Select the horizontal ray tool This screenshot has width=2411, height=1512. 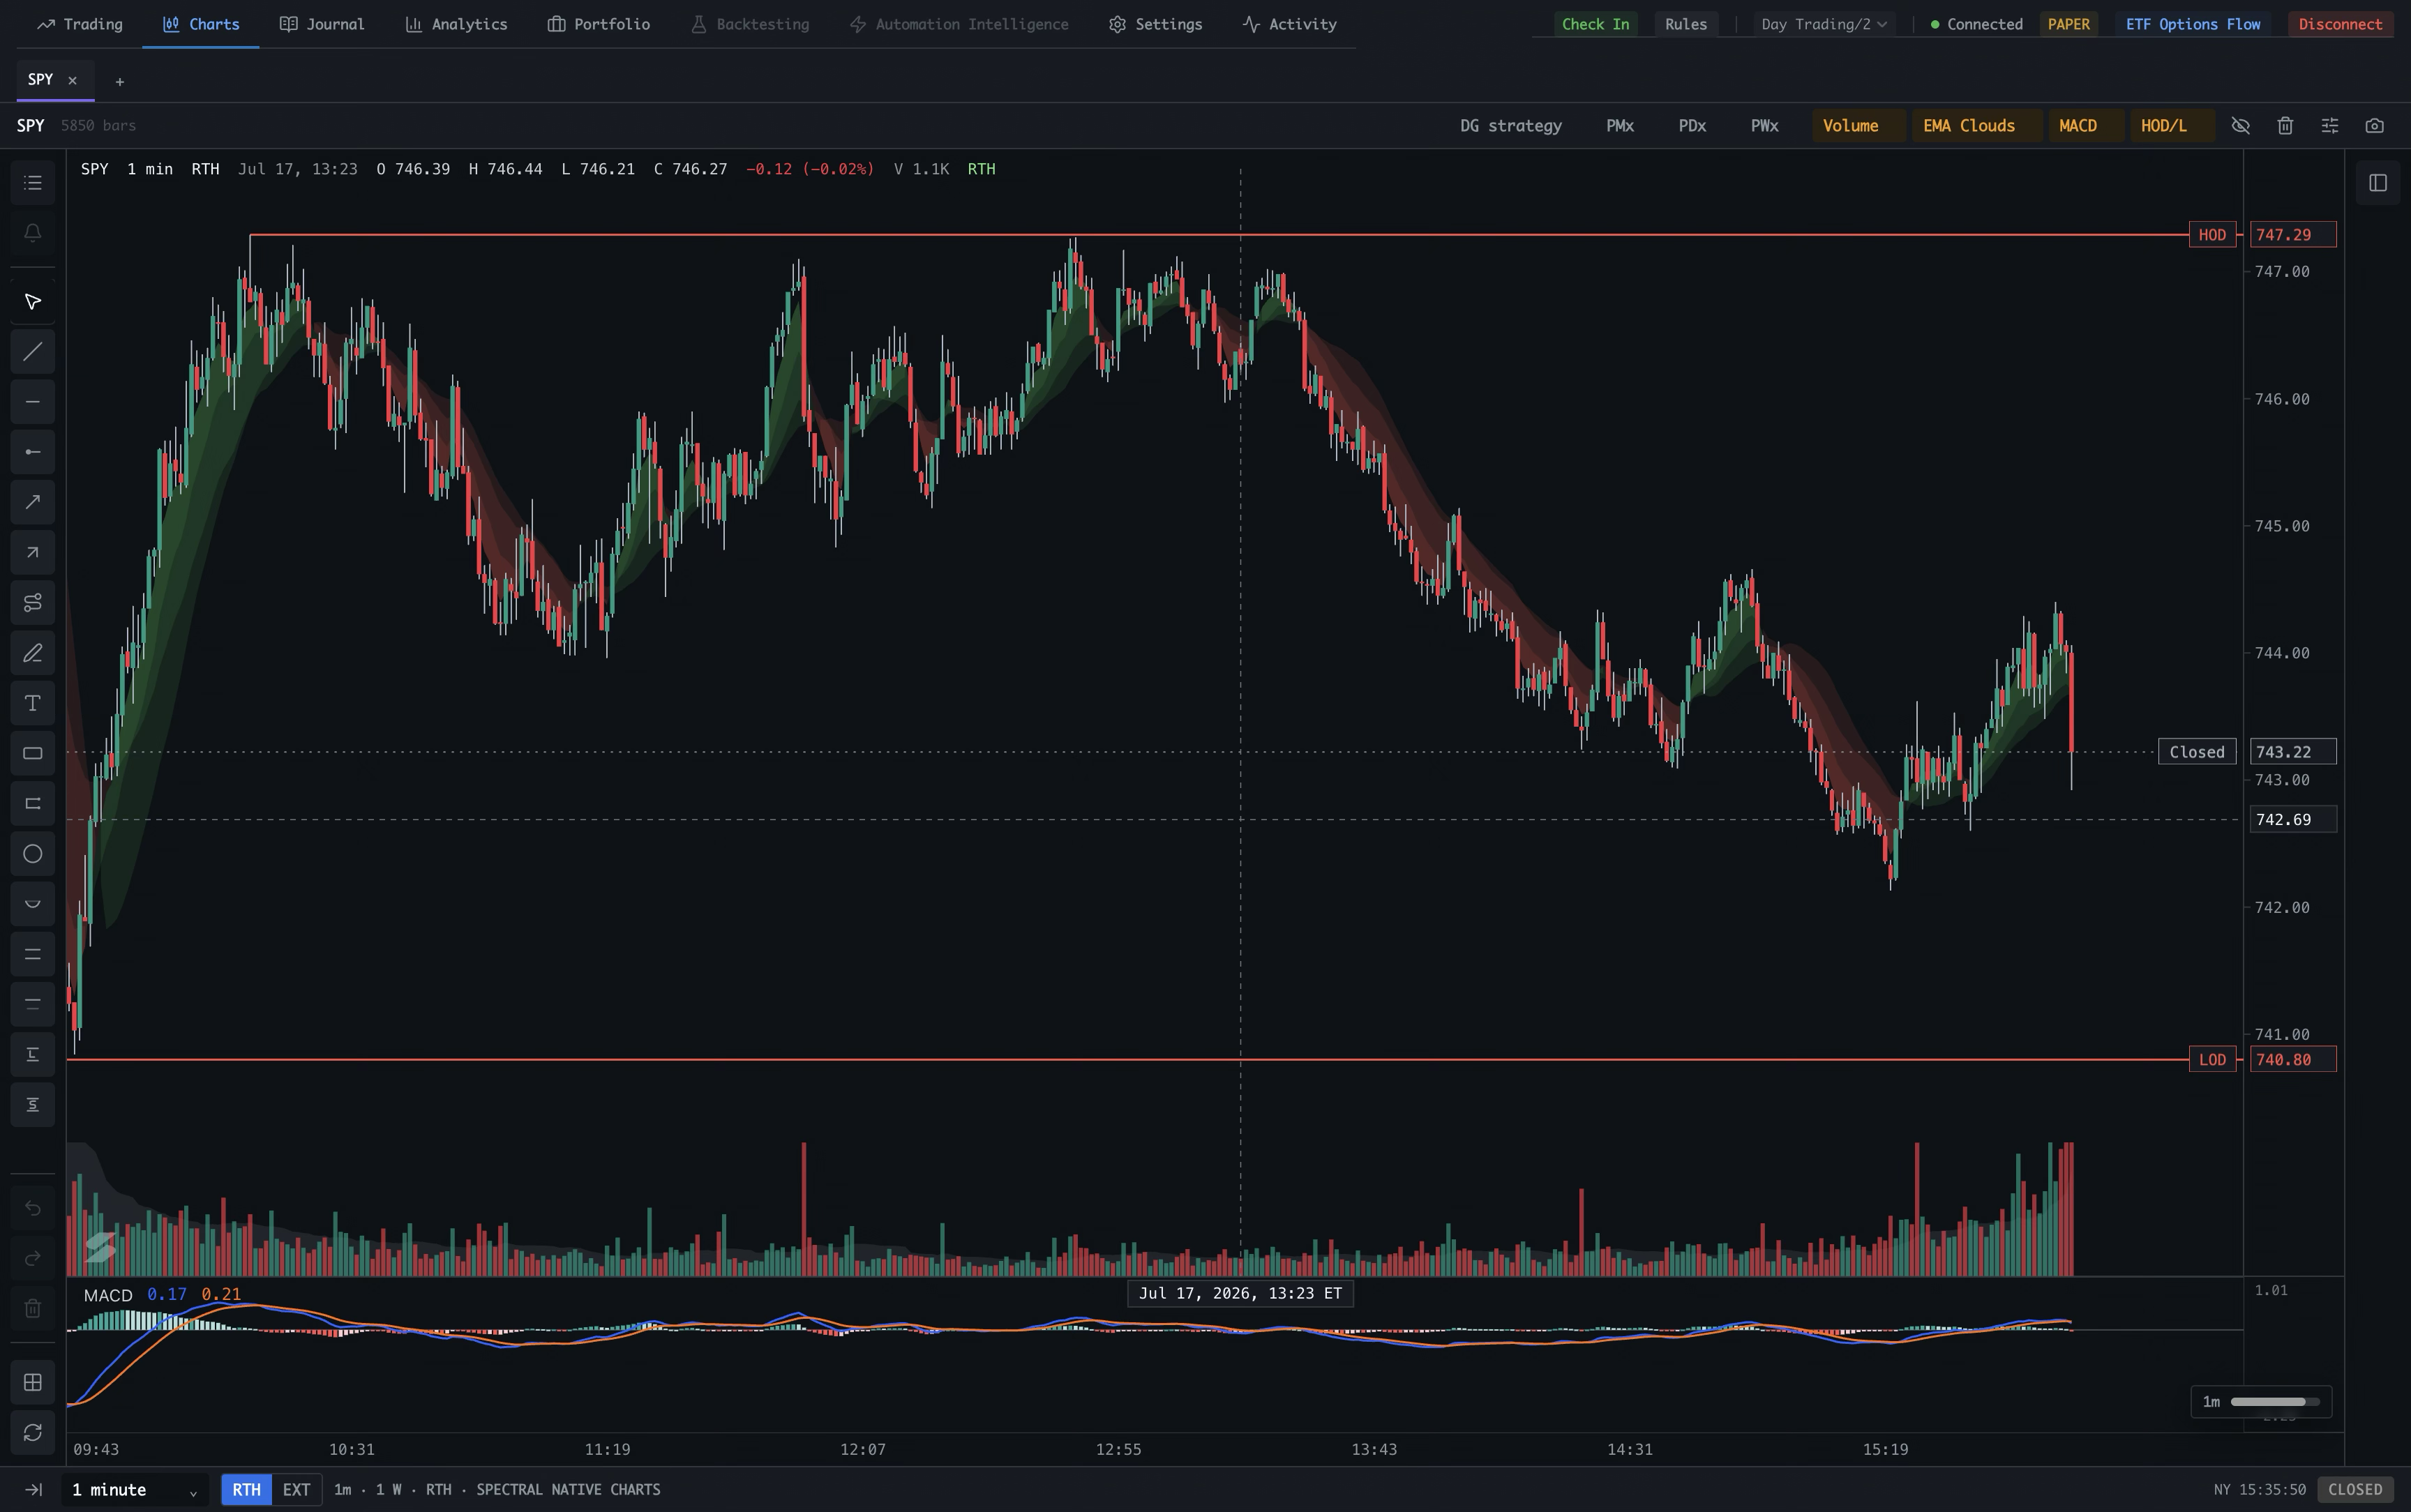tap(32, 452)
